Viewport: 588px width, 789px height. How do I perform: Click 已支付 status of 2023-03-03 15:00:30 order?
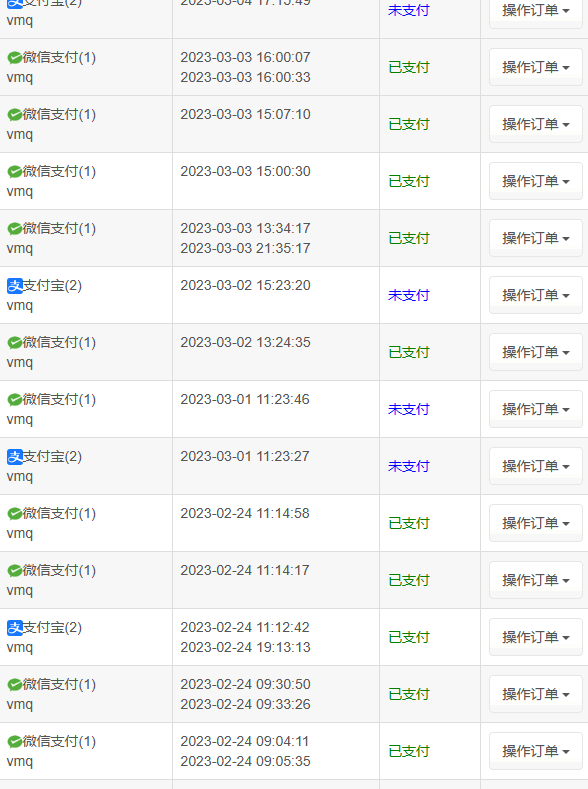pyautogui.click(x=408, y=181)
